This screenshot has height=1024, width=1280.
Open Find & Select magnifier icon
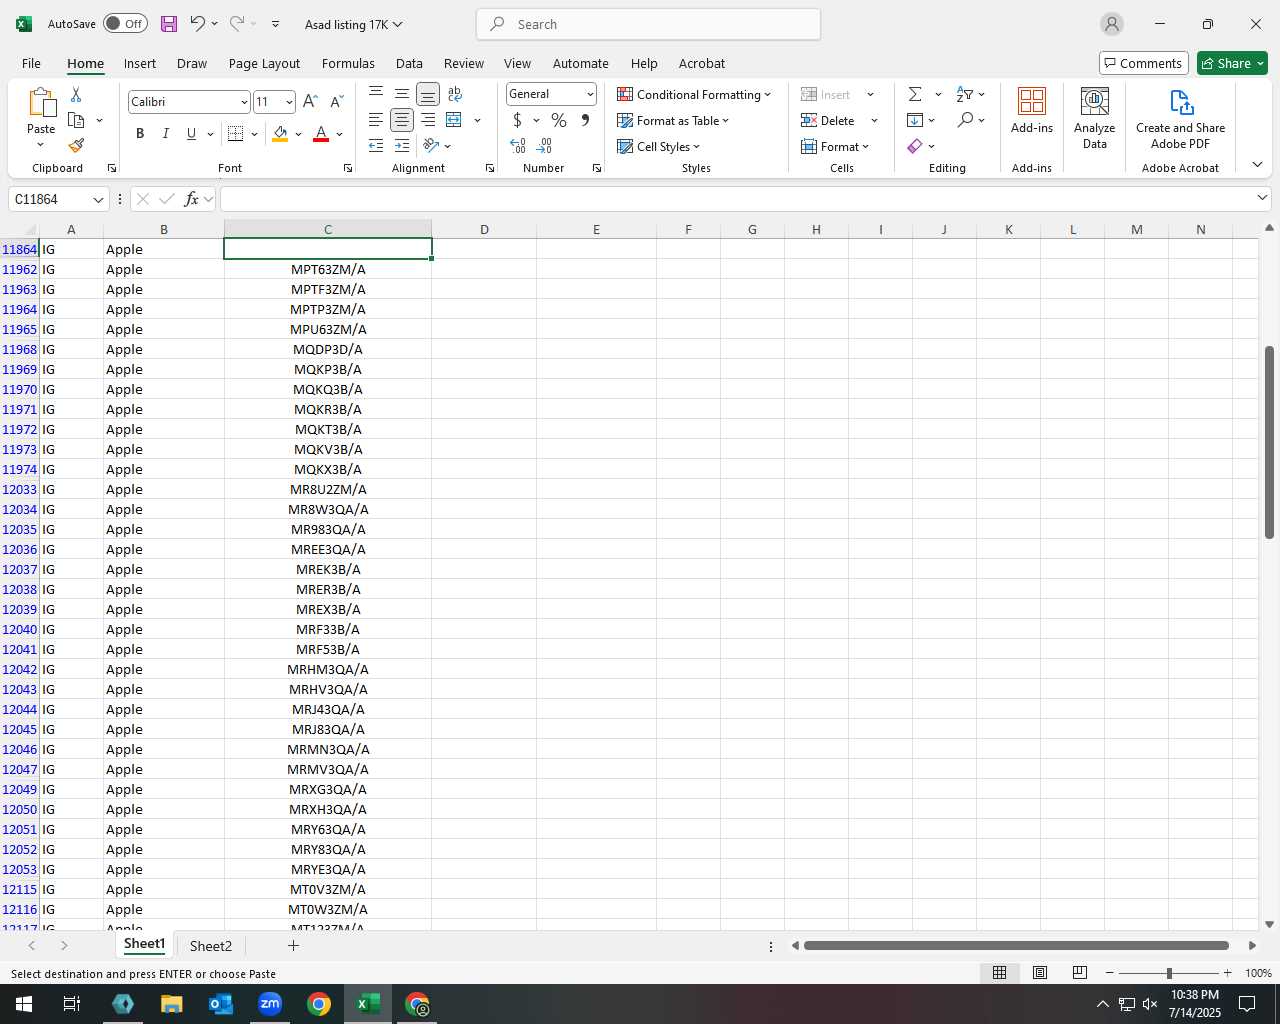click(965, 120)
